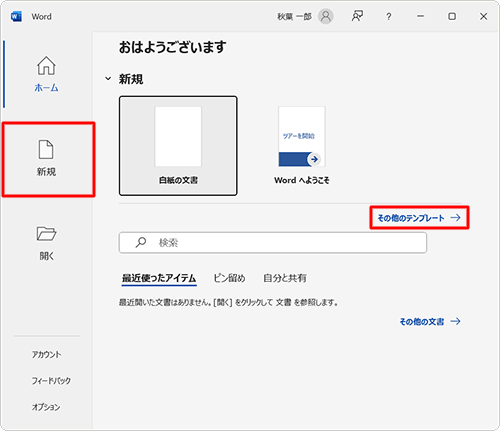Switch to the ピン留め tab
This screenshot has width=500, height=431.
point(229,278)
